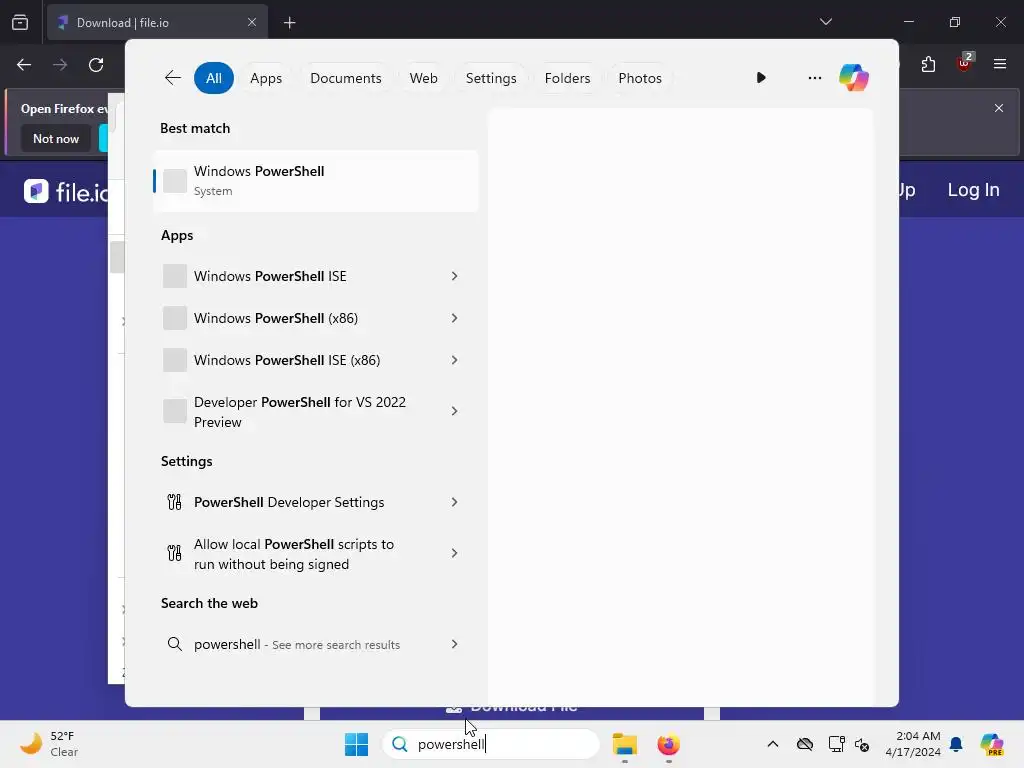Click Firefox forward navigation arrow
This screenshot has height=768, width=1024.
coord(60,65)
